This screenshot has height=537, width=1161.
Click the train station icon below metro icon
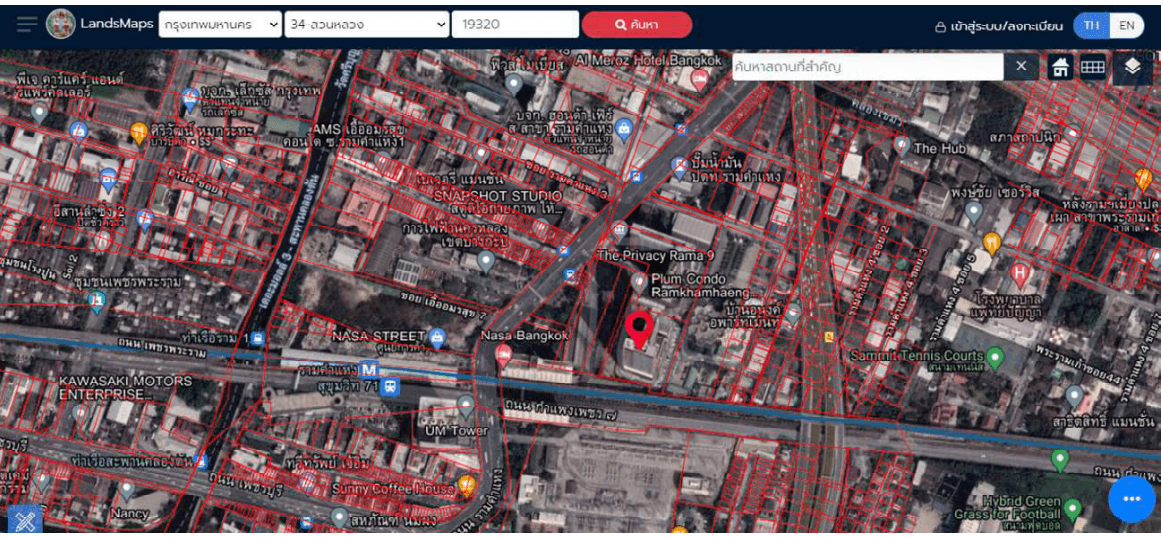391,386
